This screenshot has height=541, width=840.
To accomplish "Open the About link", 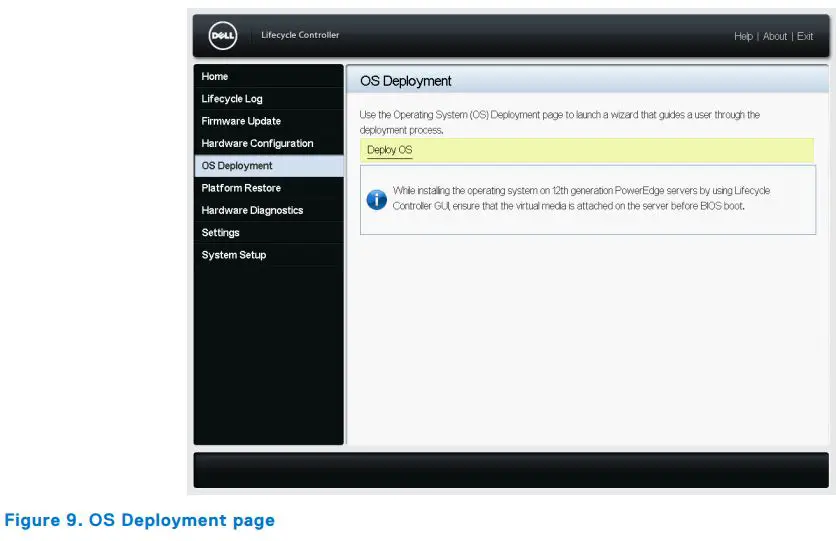I will (x=775, y=36).
